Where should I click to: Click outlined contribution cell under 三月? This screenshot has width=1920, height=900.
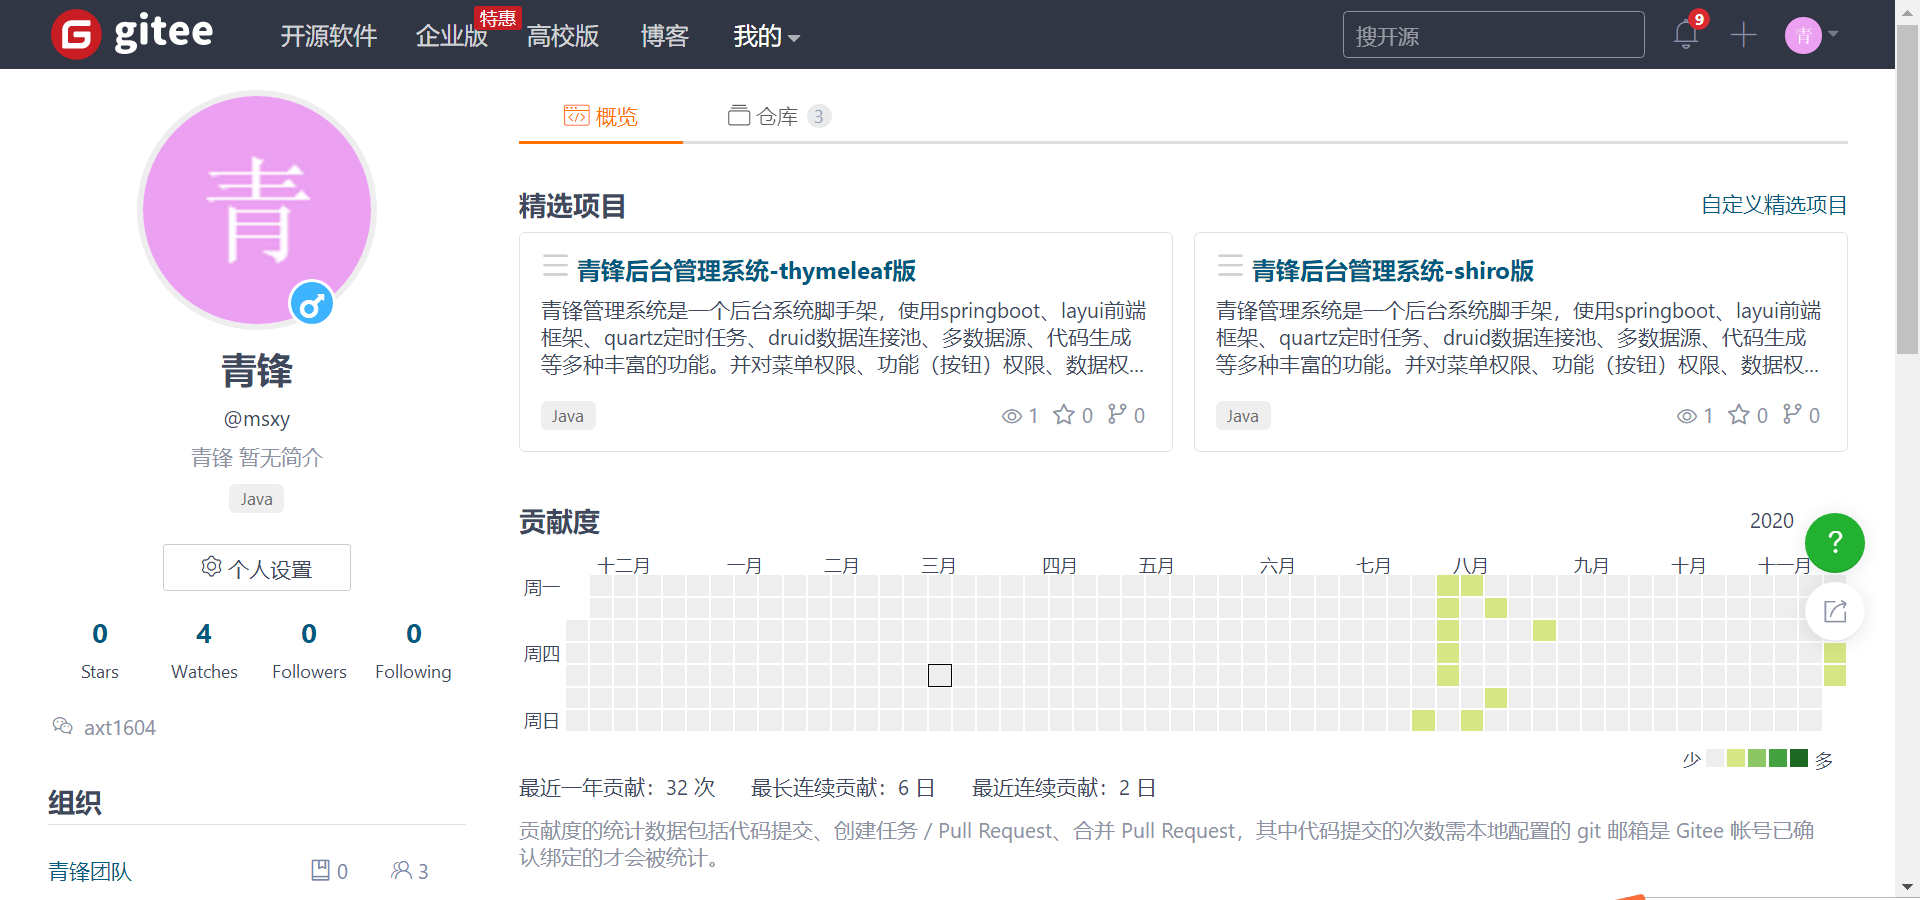point(940,676)
